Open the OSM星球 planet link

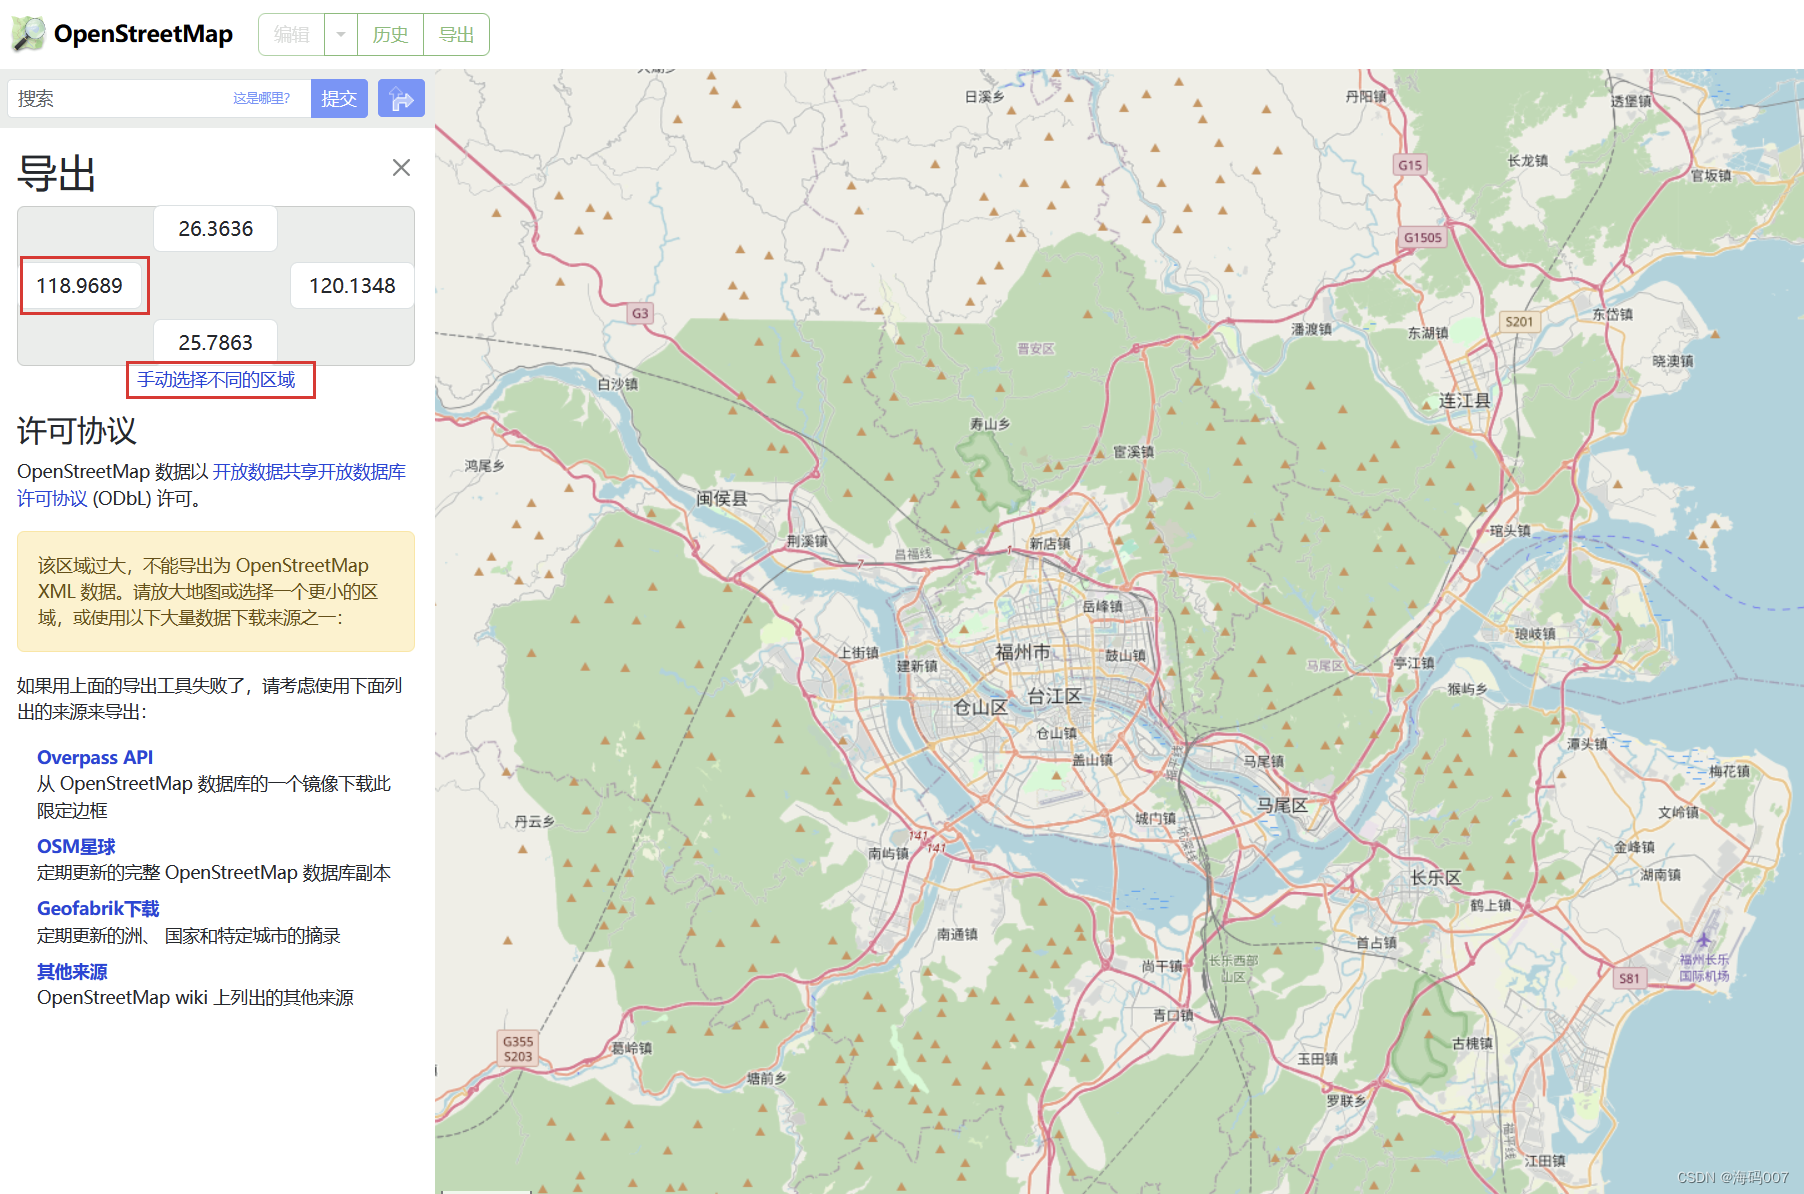click(76, 847)
